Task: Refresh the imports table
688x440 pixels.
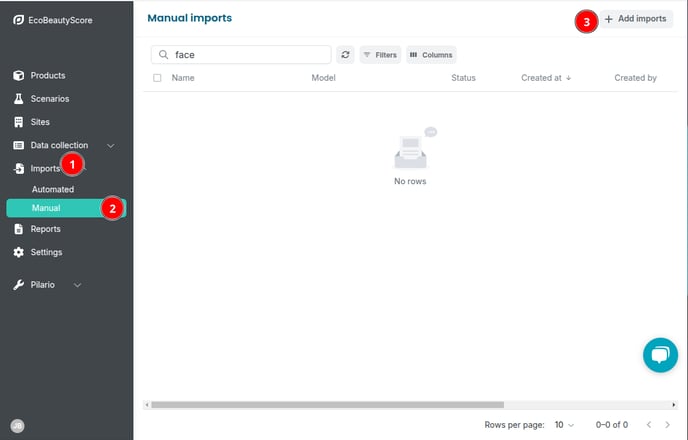Action: (x=345, y=54)
